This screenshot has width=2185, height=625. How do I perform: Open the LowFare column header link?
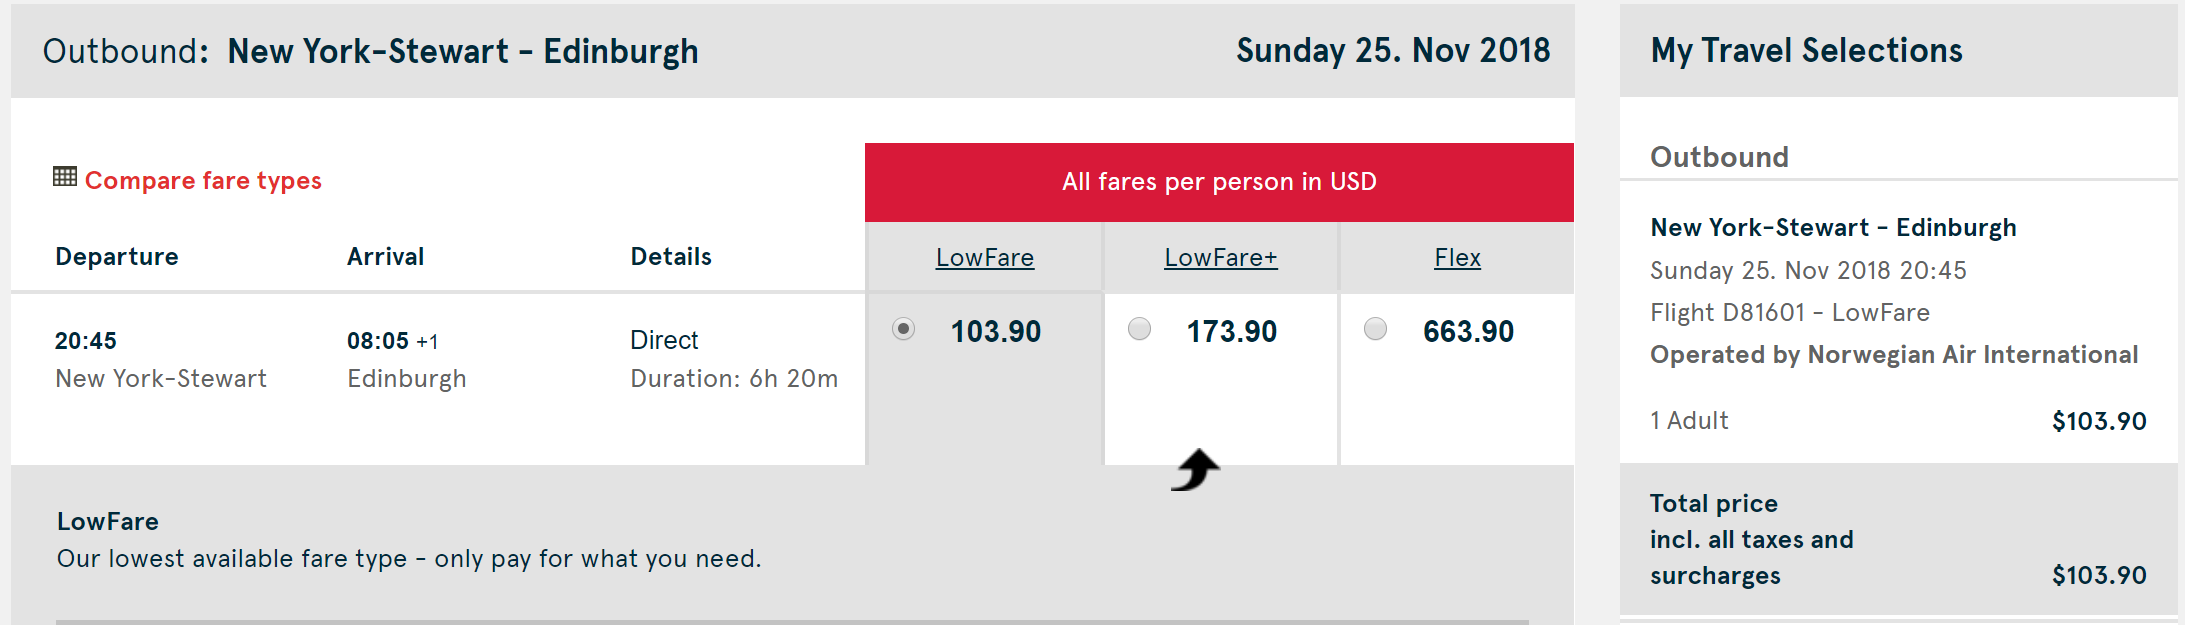click(984, 258)
